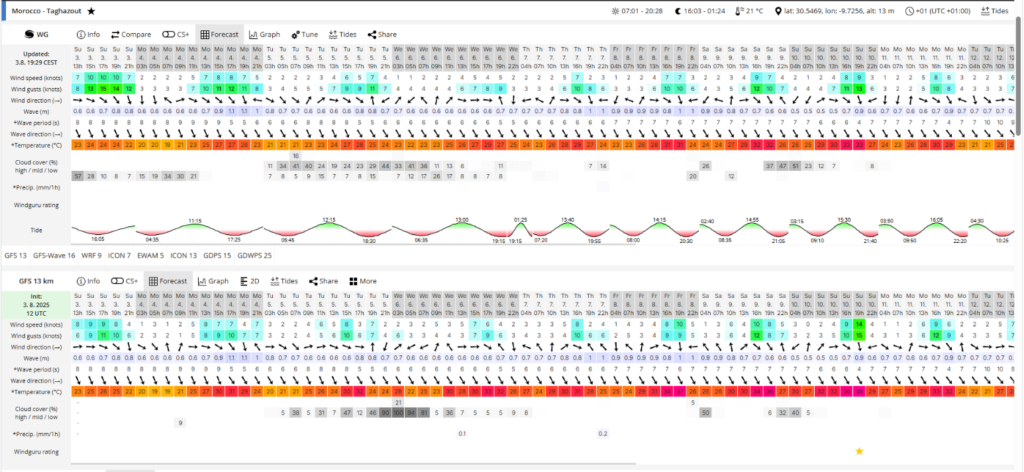
Task: Click the horizontal scrollbar at the bottom
Action: [353, 465]
